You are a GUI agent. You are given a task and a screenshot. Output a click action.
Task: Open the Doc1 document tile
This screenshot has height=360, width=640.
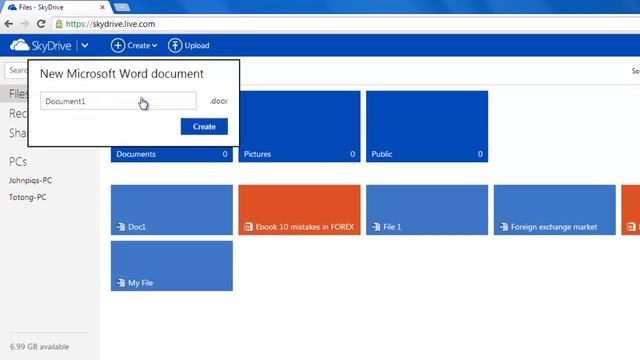click(x=172, y=210)
